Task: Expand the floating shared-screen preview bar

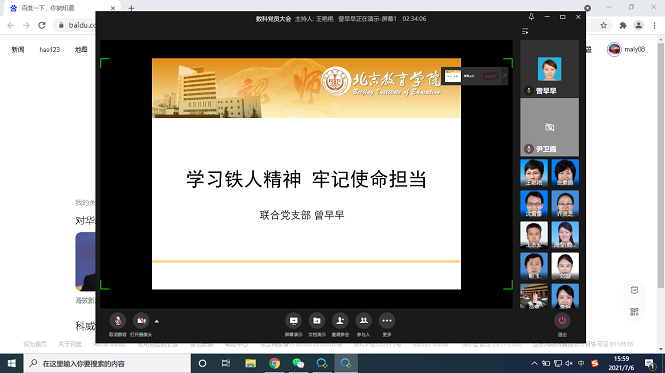Action: point(505,76)
